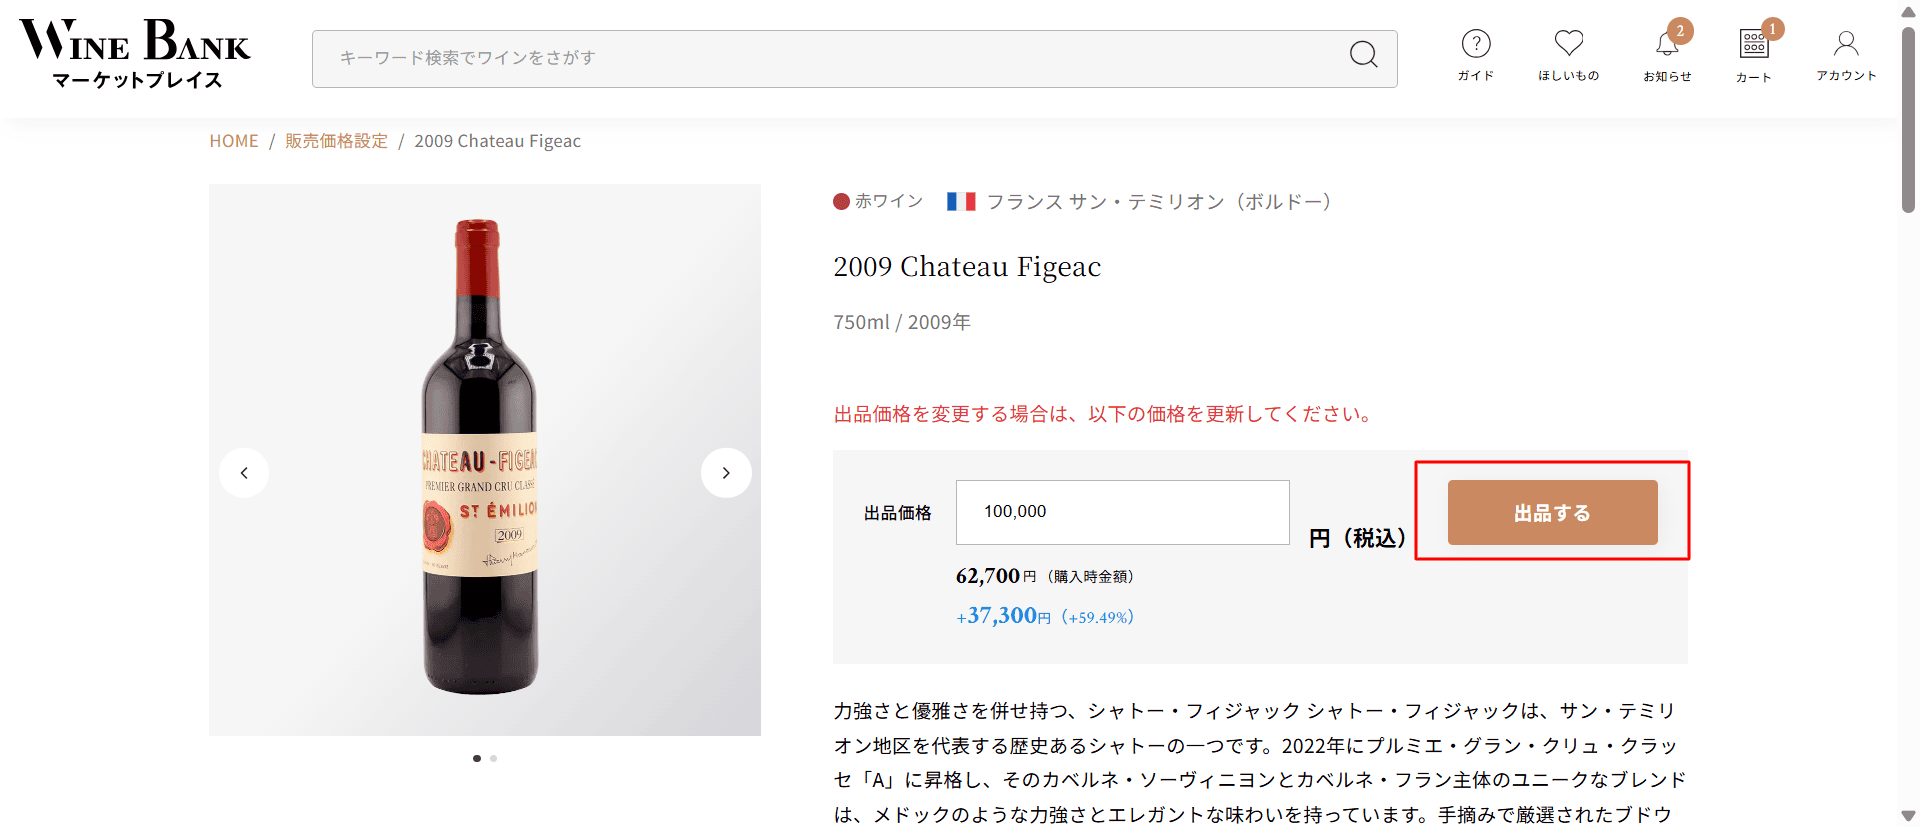Click the 出品する listing button
1920x827 pixels.
(x=1552, y=512)
